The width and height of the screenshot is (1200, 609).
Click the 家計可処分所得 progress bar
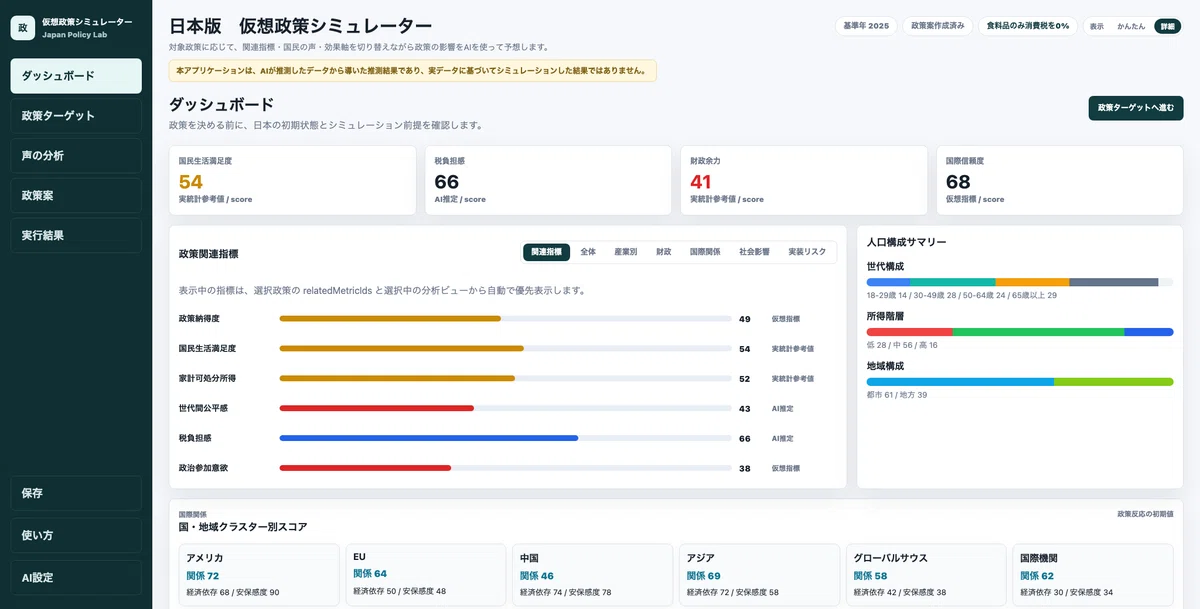click(x=504, y=379)
